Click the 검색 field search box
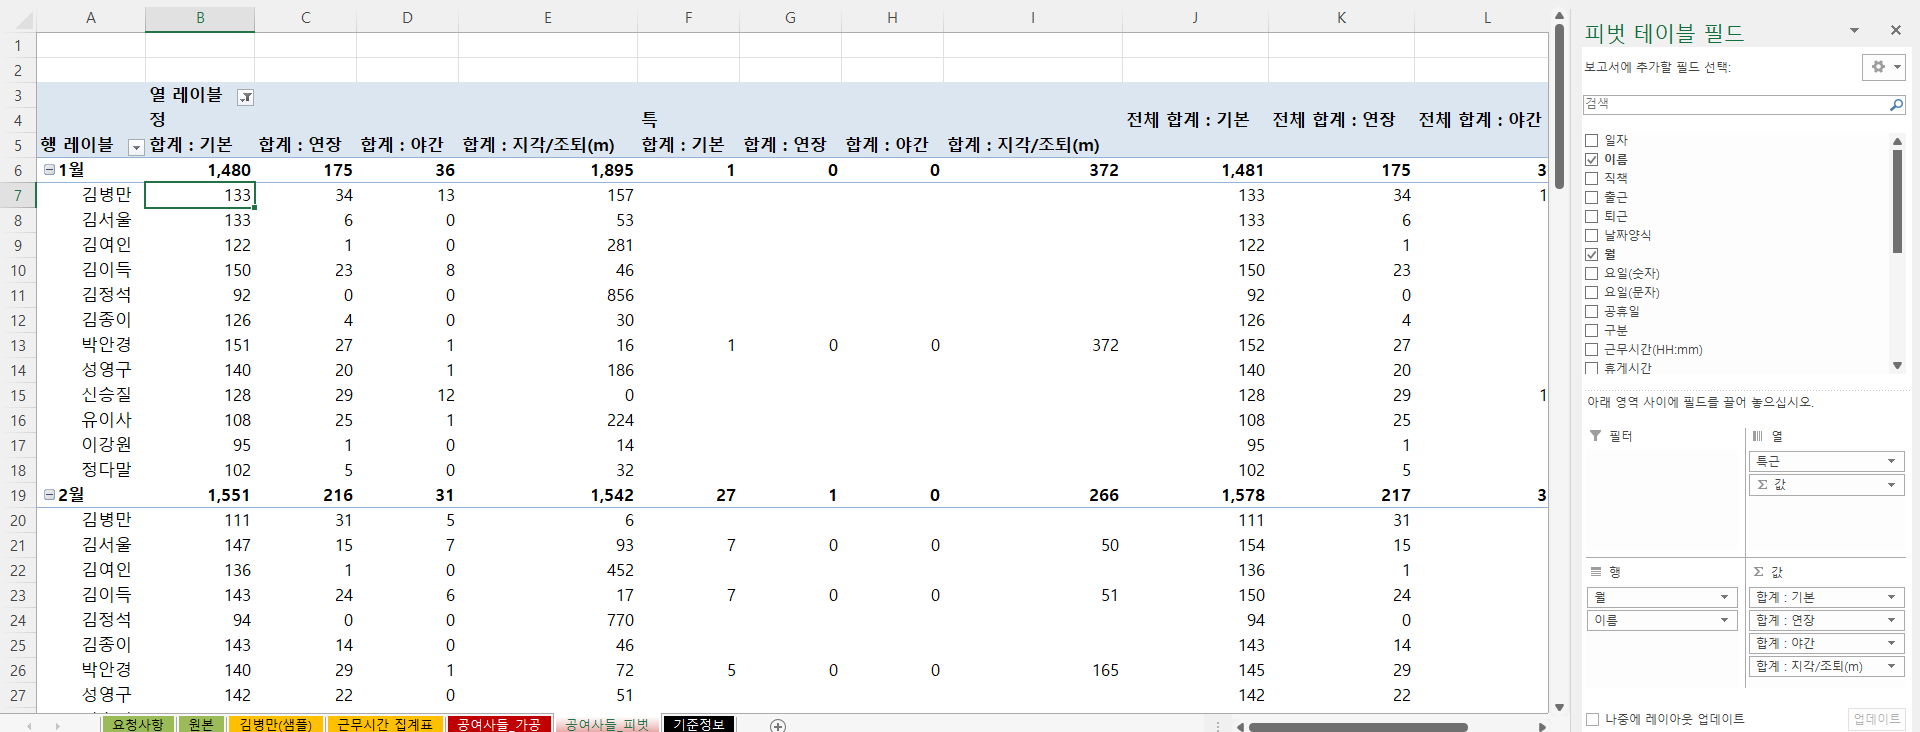The width and height of the screenshot is (1920, 732). click(x=1733, y=104)
